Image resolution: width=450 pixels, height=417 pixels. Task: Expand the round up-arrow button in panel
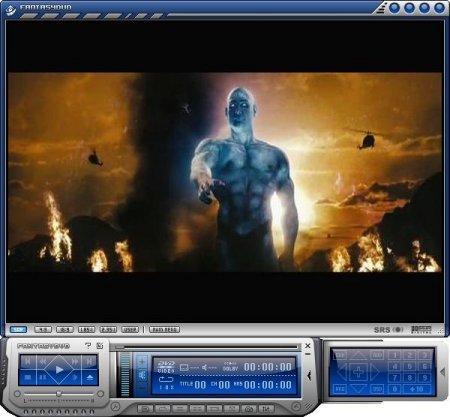(296, 406)
